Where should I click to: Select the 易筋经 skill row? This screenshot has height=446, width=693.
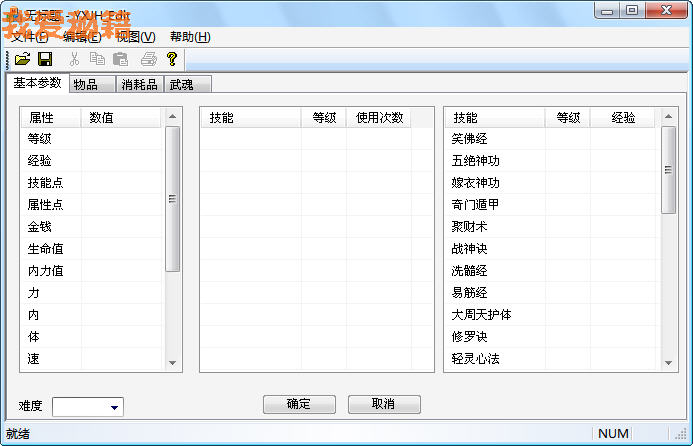pos(470,293)
